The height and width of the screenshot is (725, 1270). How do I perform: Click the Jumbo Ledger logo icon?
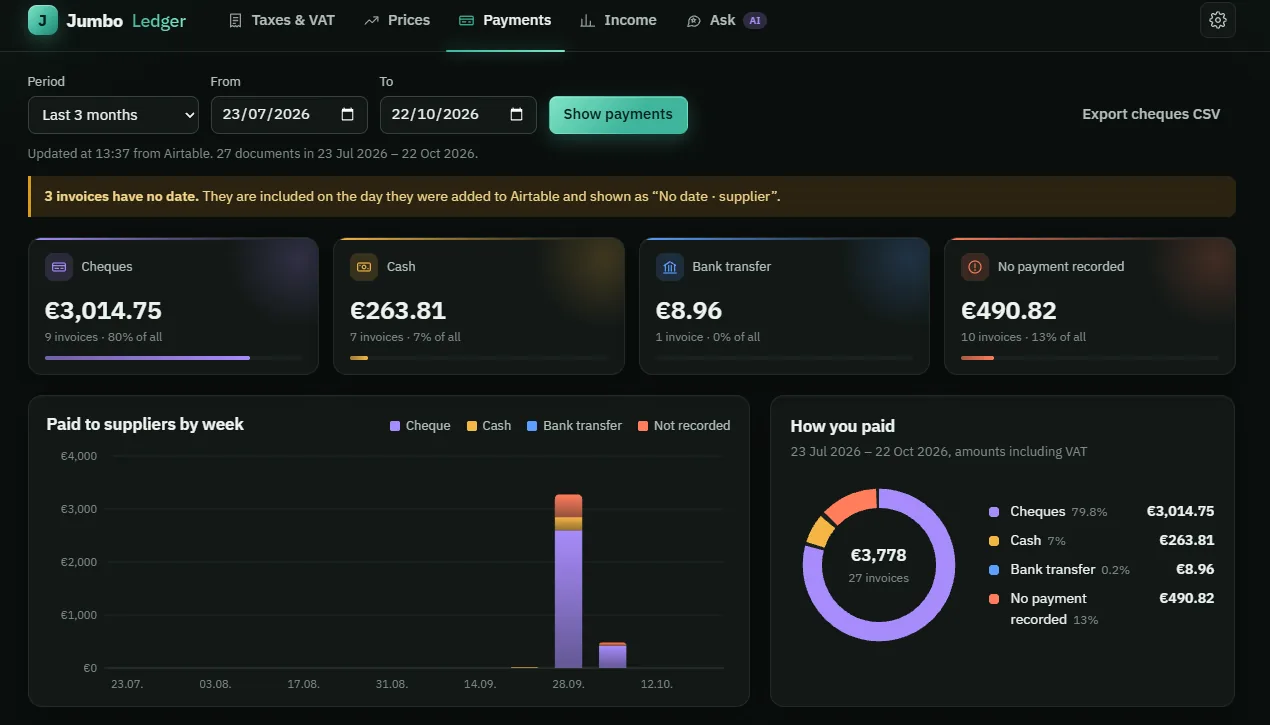click(43, 20)
